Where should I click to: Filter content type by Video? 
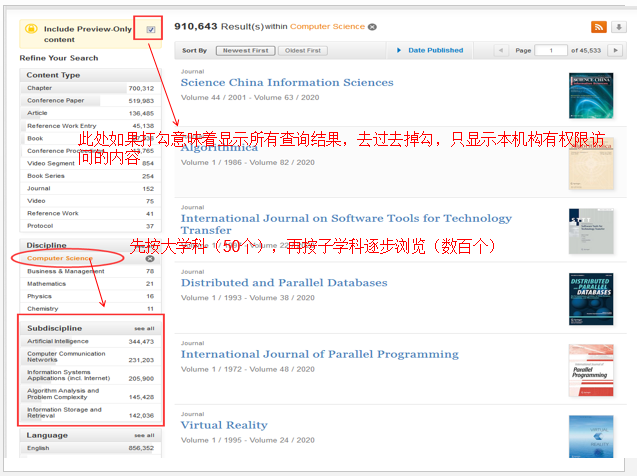click(x=90, y=201)
